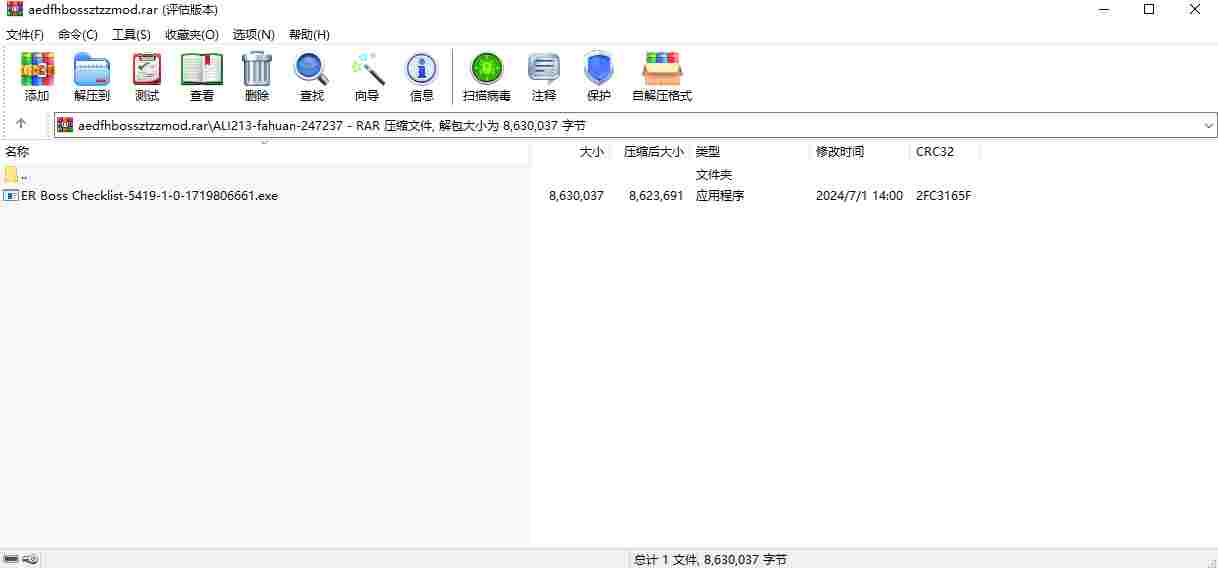
Task: Open the Commands (命令) menu
Action: click(x=78, y=34)
